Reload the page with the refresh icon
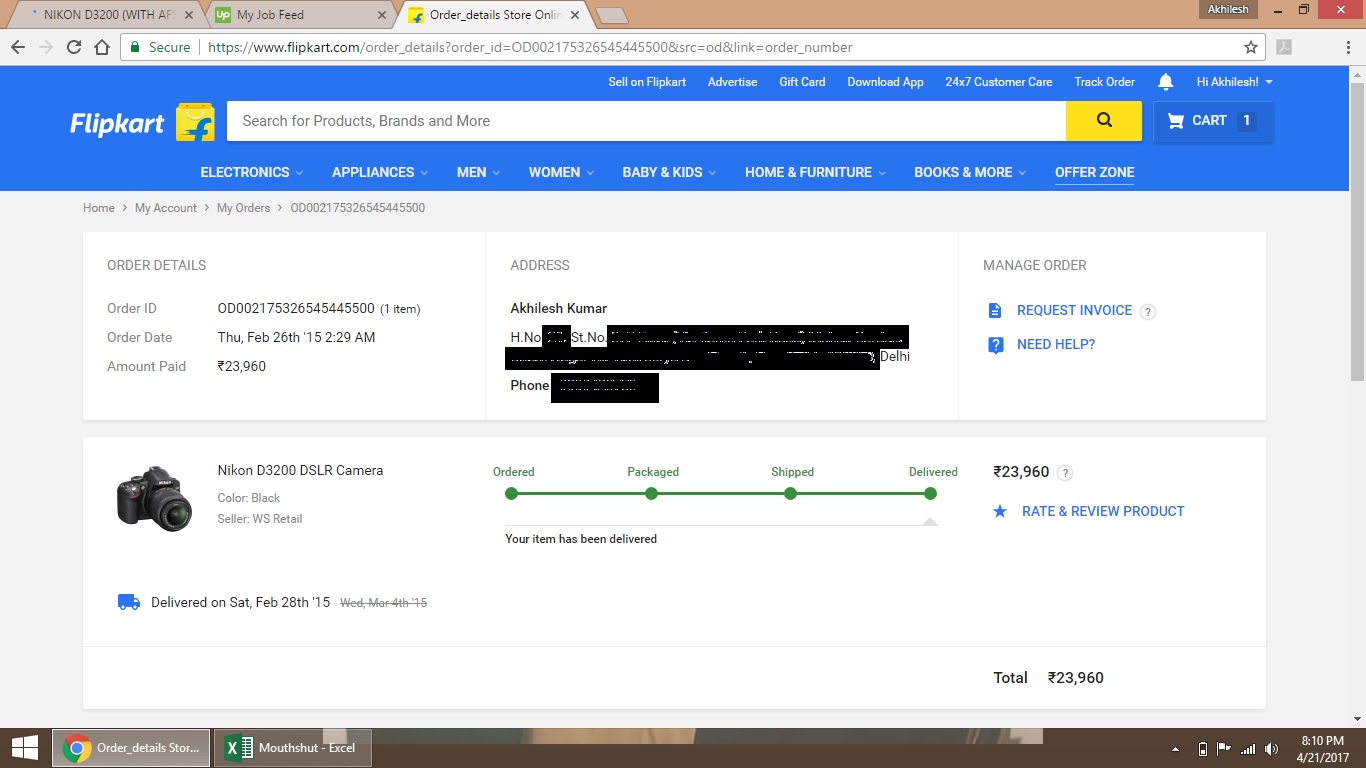 pyautogui.click(x=74, y=47)
